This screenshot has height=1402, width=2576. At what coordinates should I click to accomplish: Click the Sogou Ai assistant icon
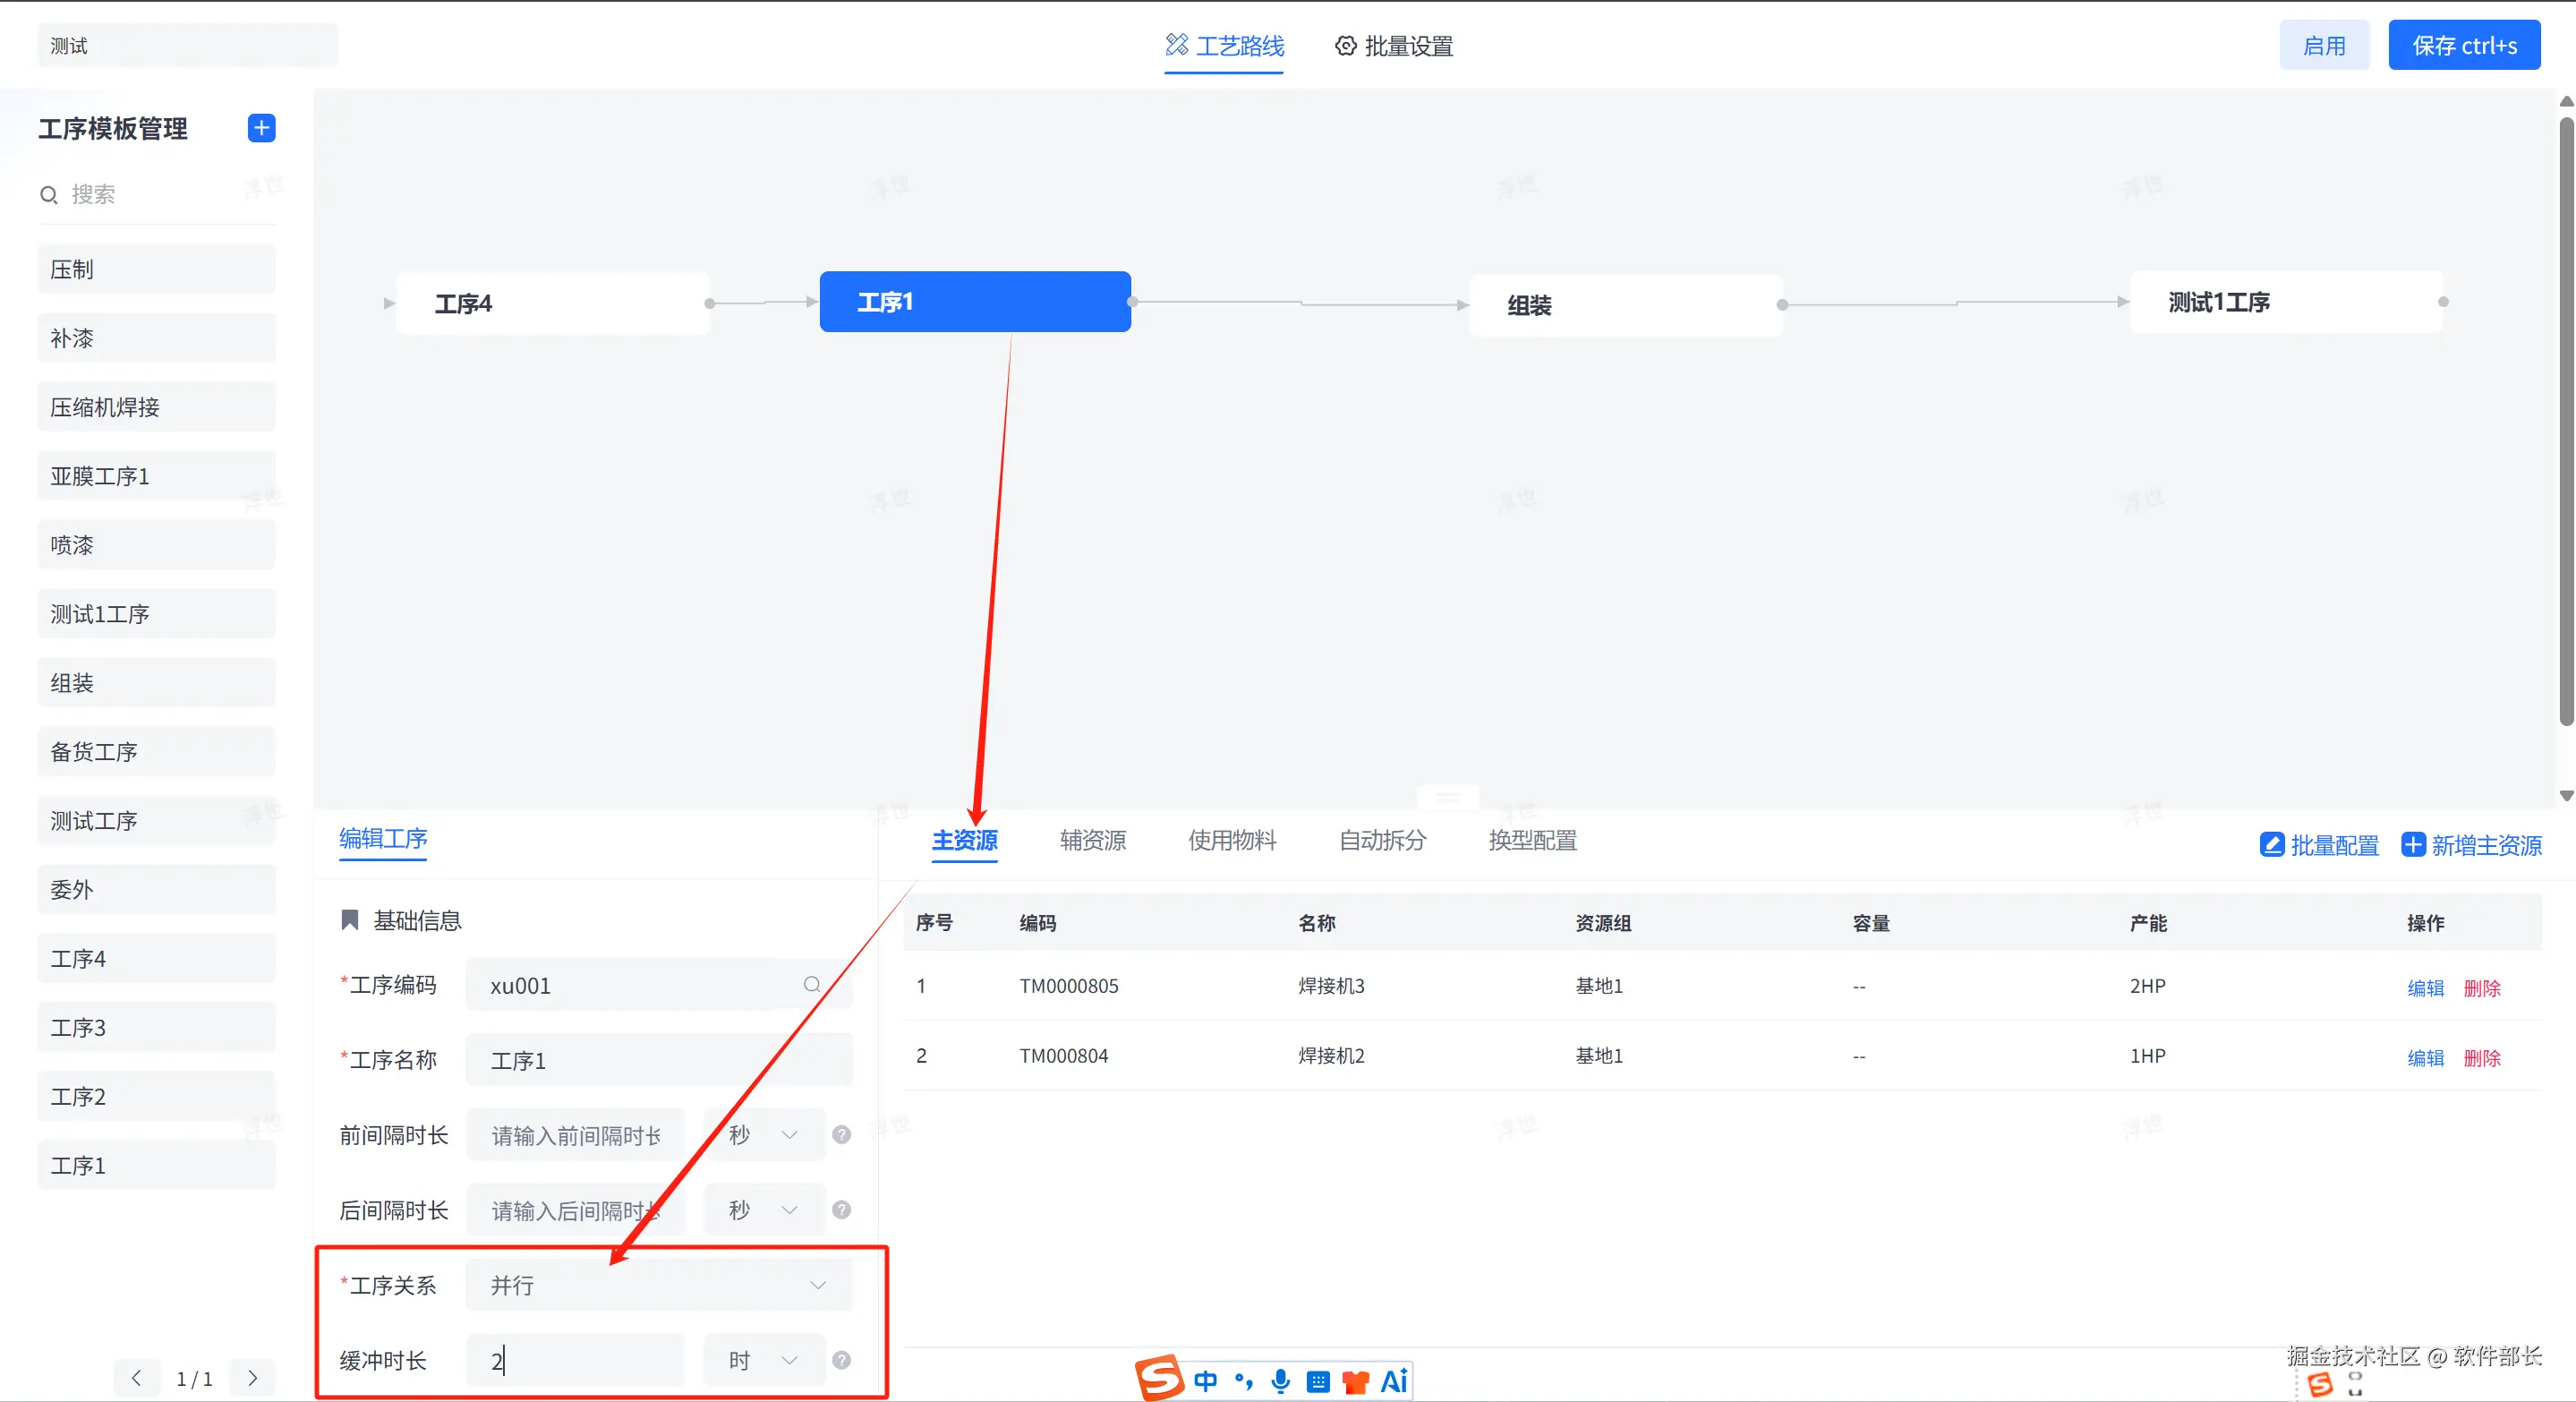click(x=1393, y=1381)
